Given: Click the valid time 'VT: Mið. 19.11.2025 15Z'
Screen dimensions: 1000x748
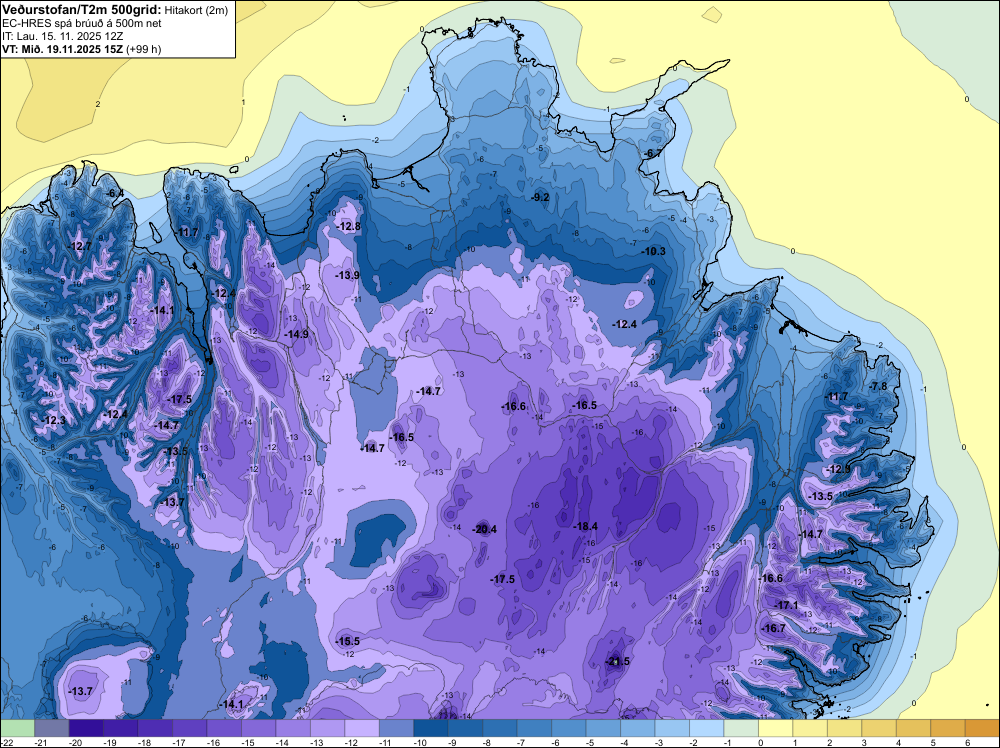Looking at the screenshot, I should [x=62, y=49].
